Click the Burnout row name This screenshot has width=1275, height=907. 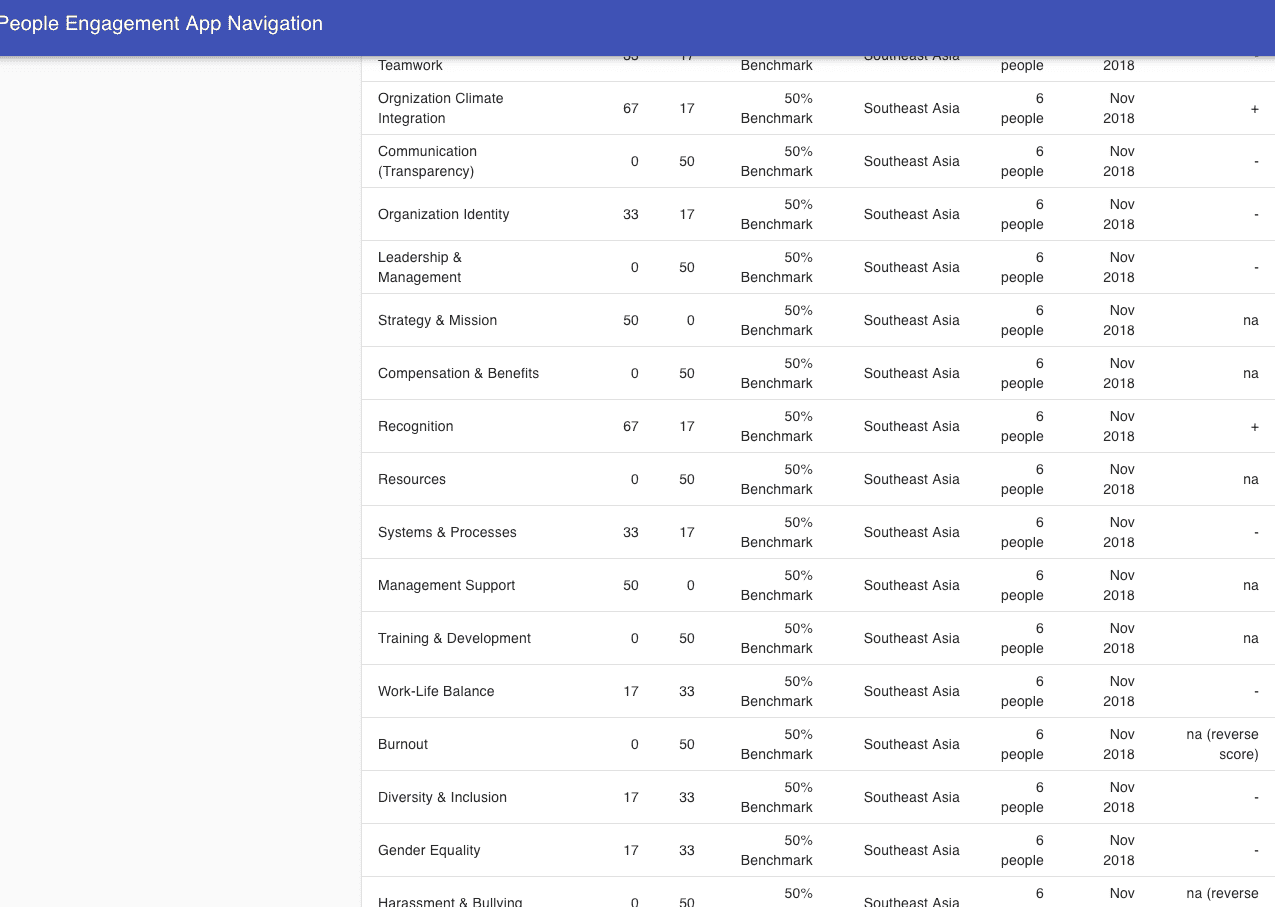tap(403, 744)
